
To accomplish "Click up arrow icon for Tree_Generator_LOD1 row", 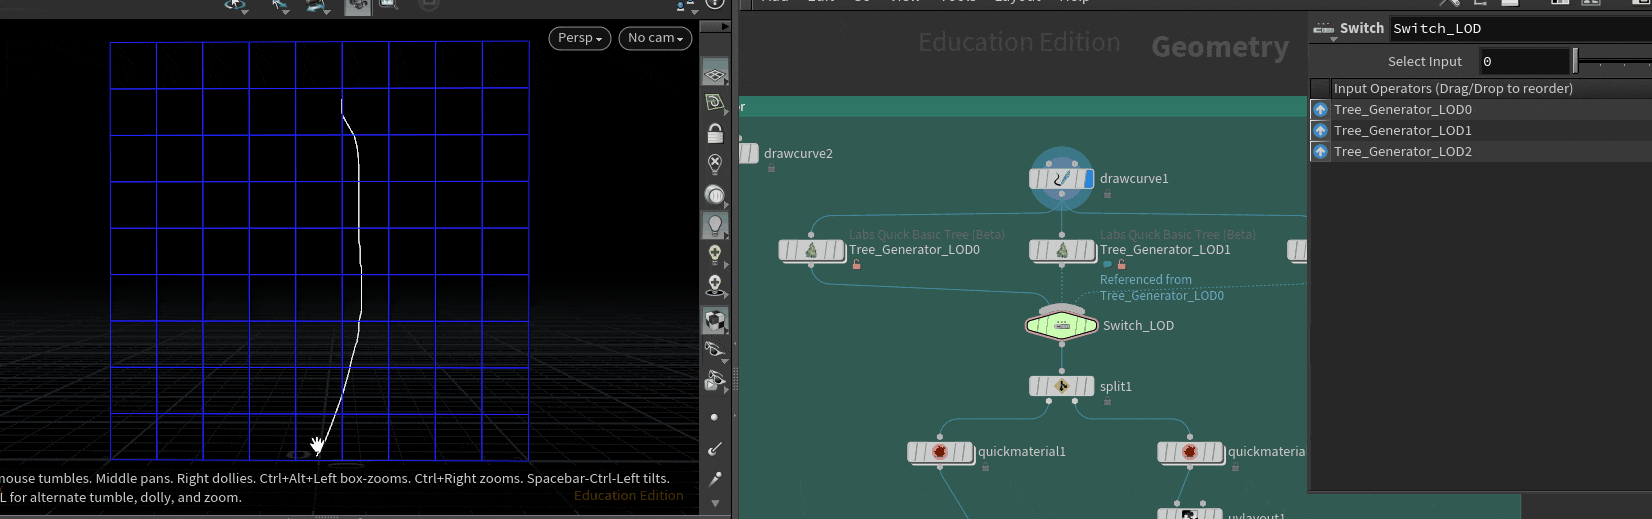I will click(1320, 131).
